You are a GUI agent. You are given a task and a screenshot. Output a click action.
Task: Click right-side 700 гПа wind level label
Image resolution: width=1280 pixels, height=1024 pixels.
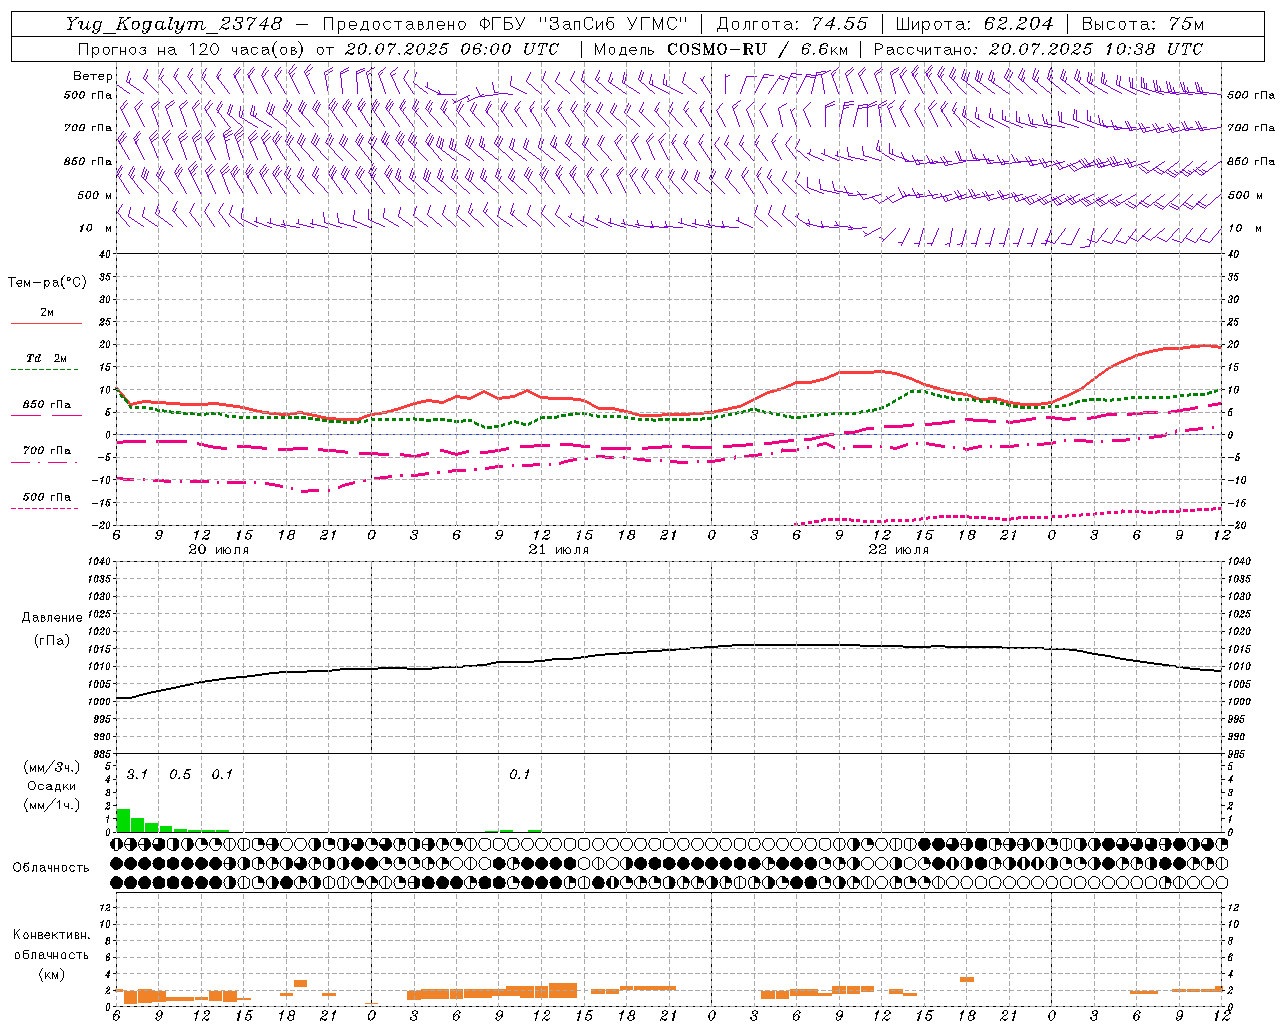[x=1251, y=128]
